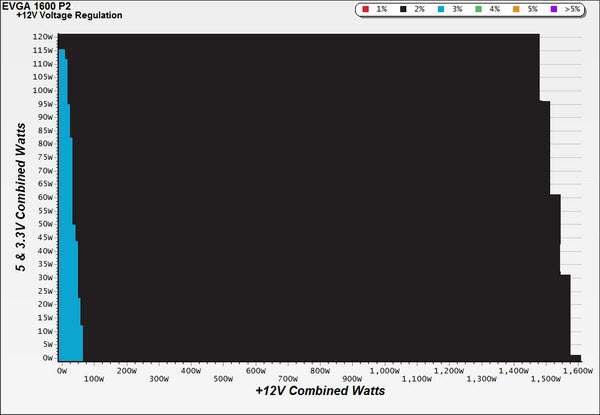Click the '35w' y-axis tick label
The width and height of the screenshot is (600, 415).
(x=44, y=264)
